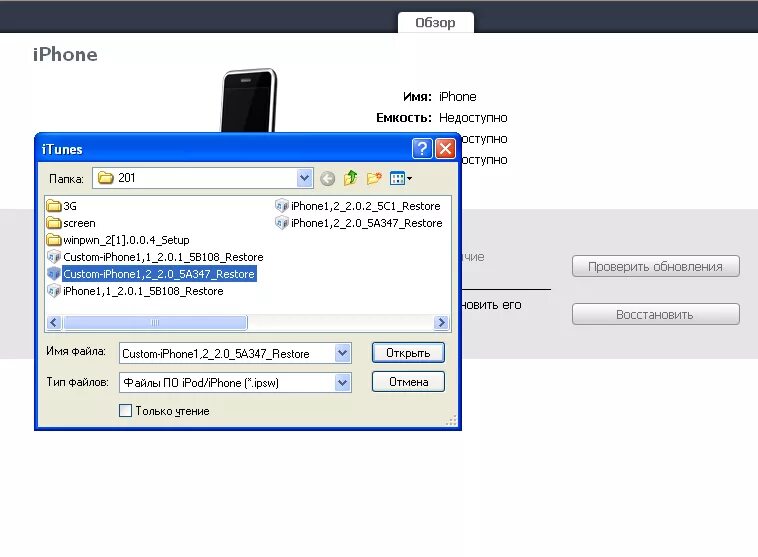Screen dimensions: 758x557
Task: Click icon of iPhone1,1_2.0.1_5B108_Restore file
Action: click(x=54, y=291)
